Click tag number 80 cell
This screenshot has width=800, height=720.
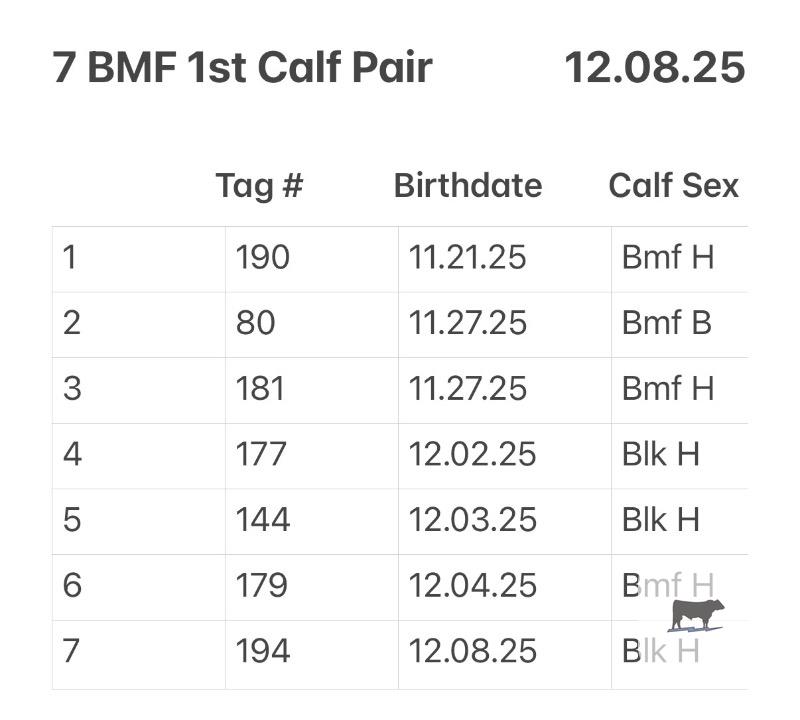[x=256, y=323]
